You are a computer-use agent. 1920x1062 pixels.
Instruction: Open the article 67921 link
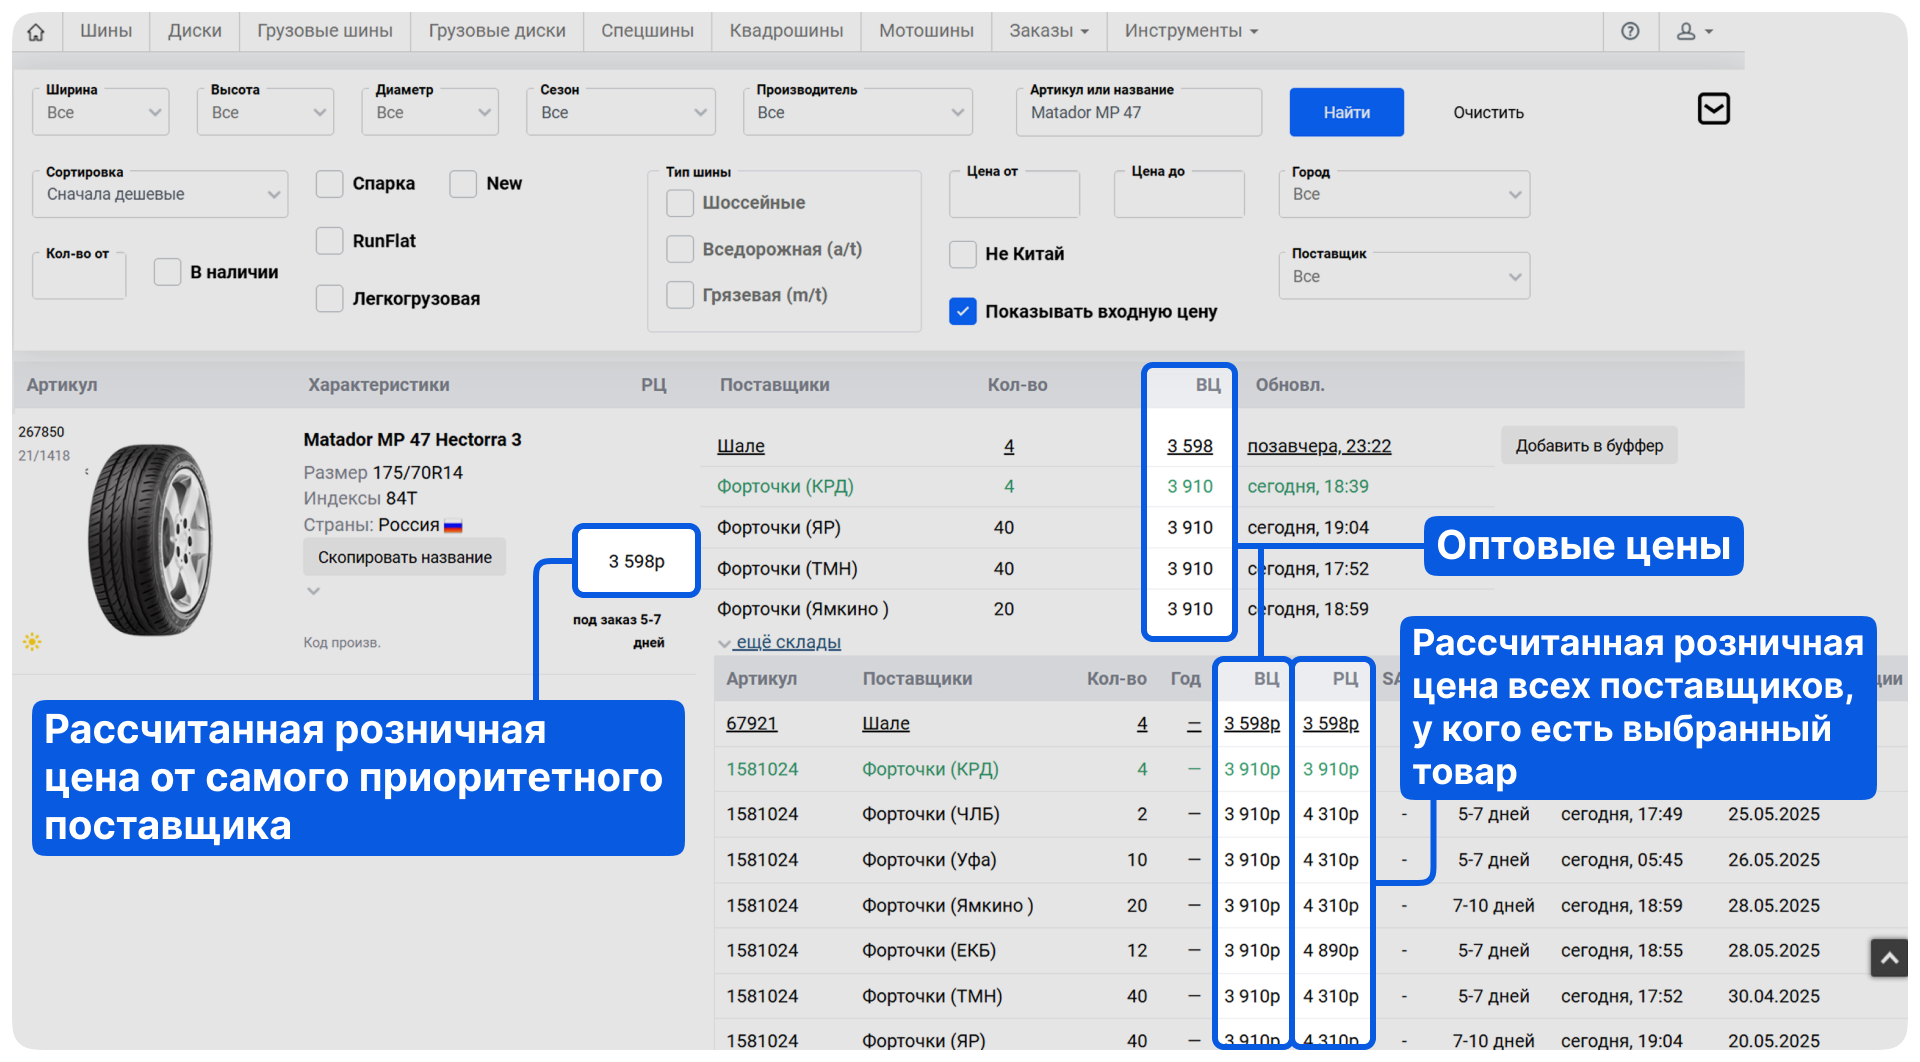point(752,723)
